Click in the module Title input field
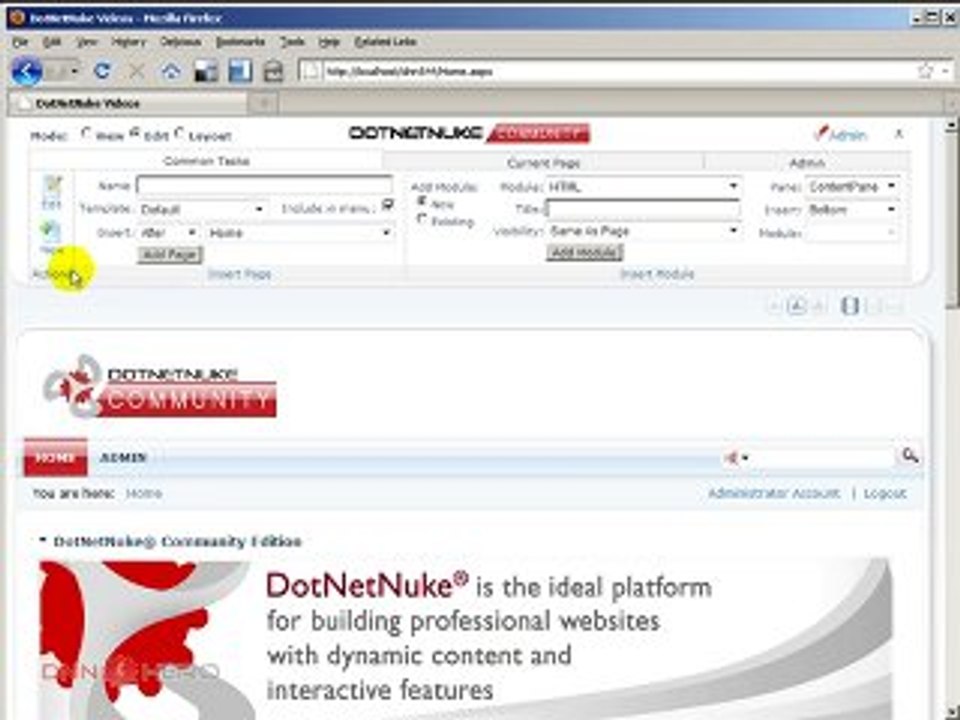 pyautogui.click(x=643, y=209)
